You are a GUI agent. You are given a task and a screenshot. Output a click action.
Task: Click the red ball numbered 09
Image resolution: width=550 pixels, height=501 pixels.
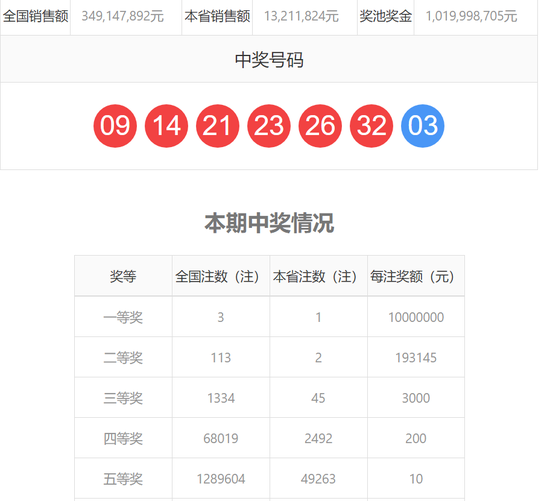tap(115, 126)
